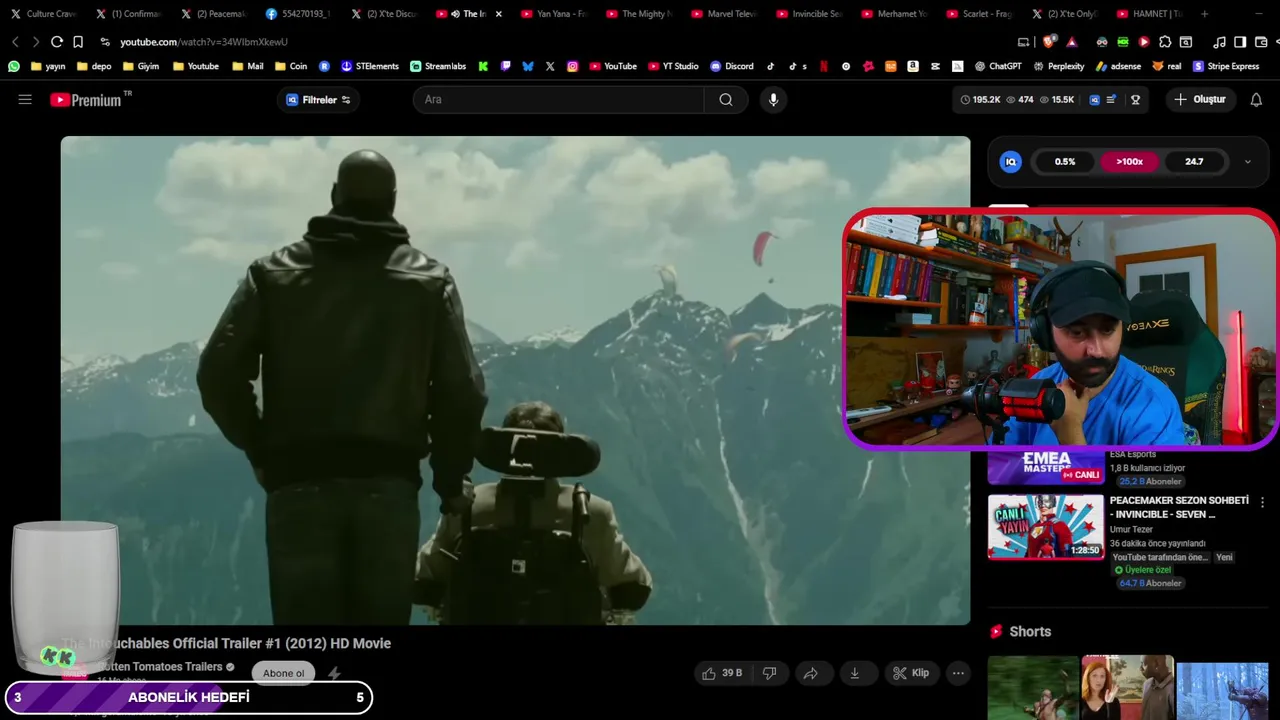Open the ChatGPT bookmark

(998, 66)
